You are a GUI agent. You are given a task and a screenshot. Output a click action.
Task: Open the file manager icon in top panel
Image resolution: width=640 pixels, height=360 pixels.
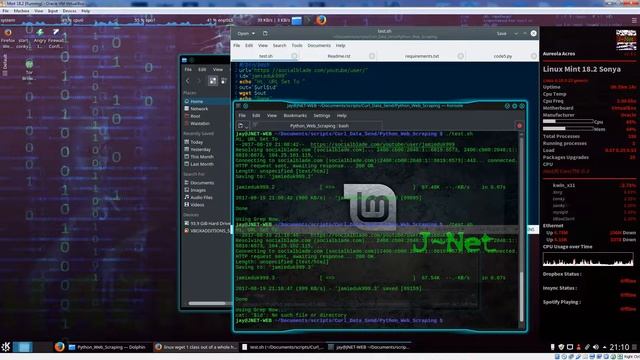coord(297,20)
